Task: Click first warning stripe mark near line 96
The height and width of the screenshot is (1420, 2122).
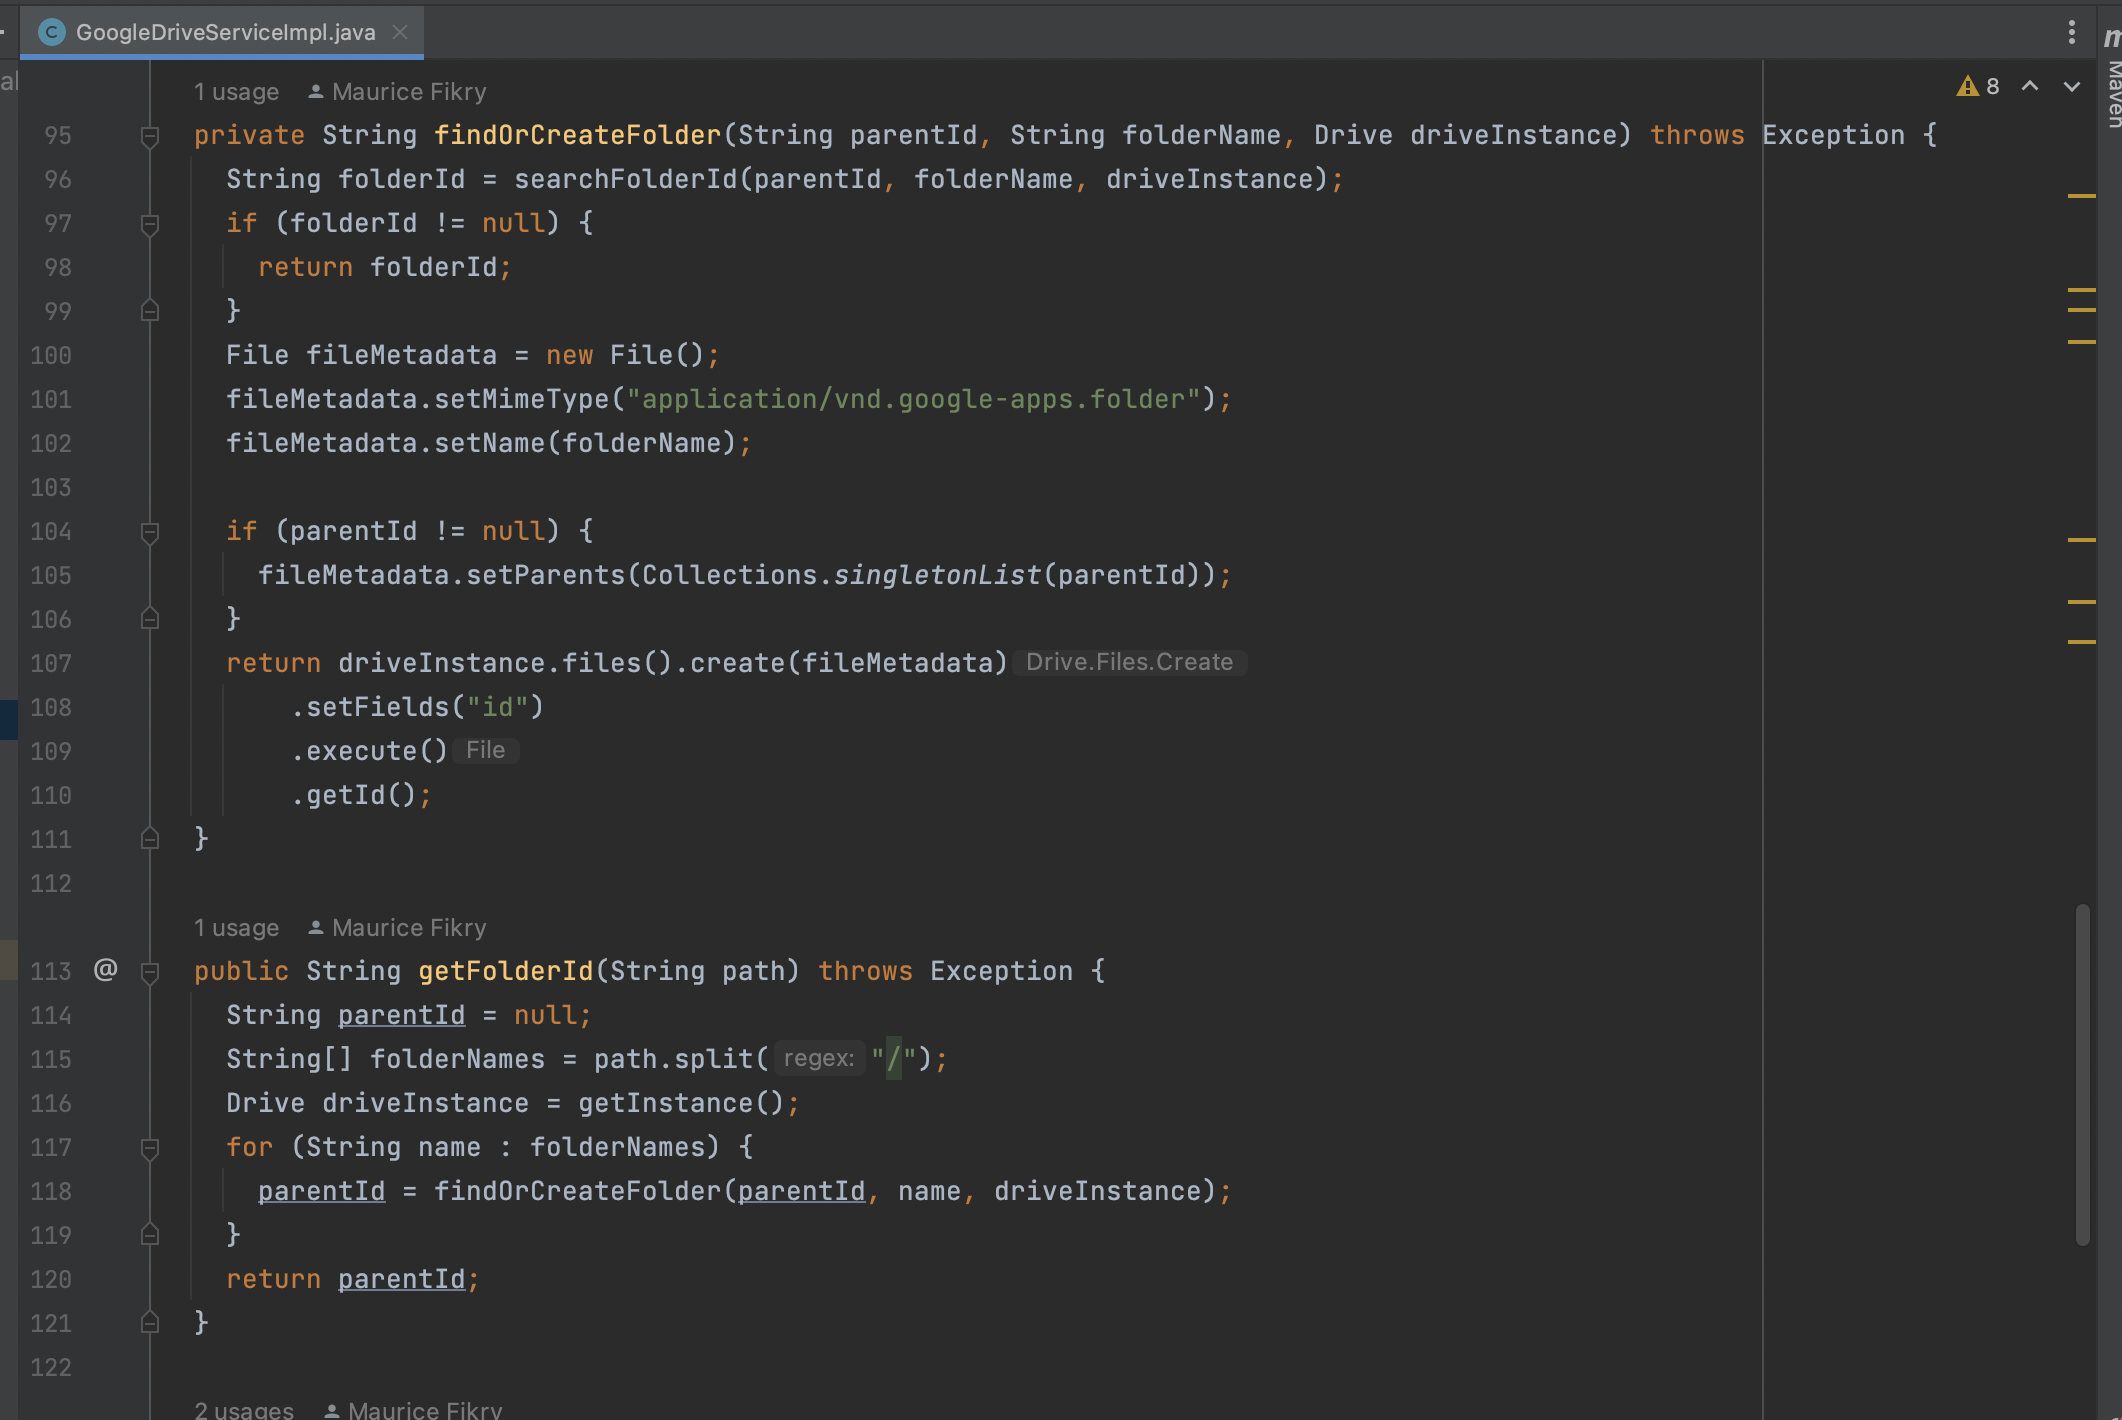Action: point(2081,196)
